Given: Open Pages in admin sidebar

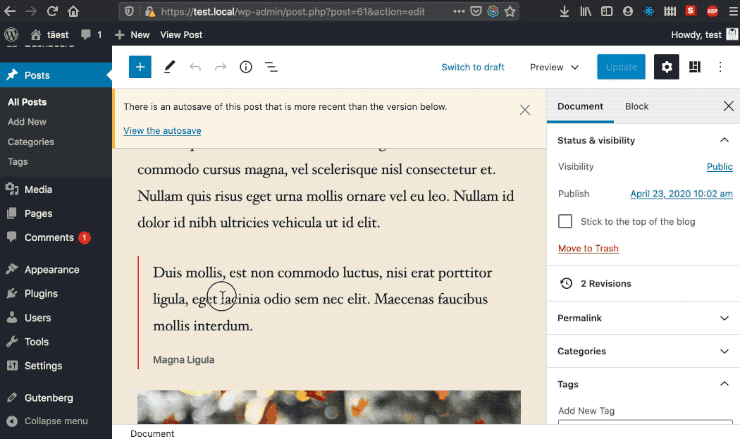Looking at the screenshot, I should (56, 213).
